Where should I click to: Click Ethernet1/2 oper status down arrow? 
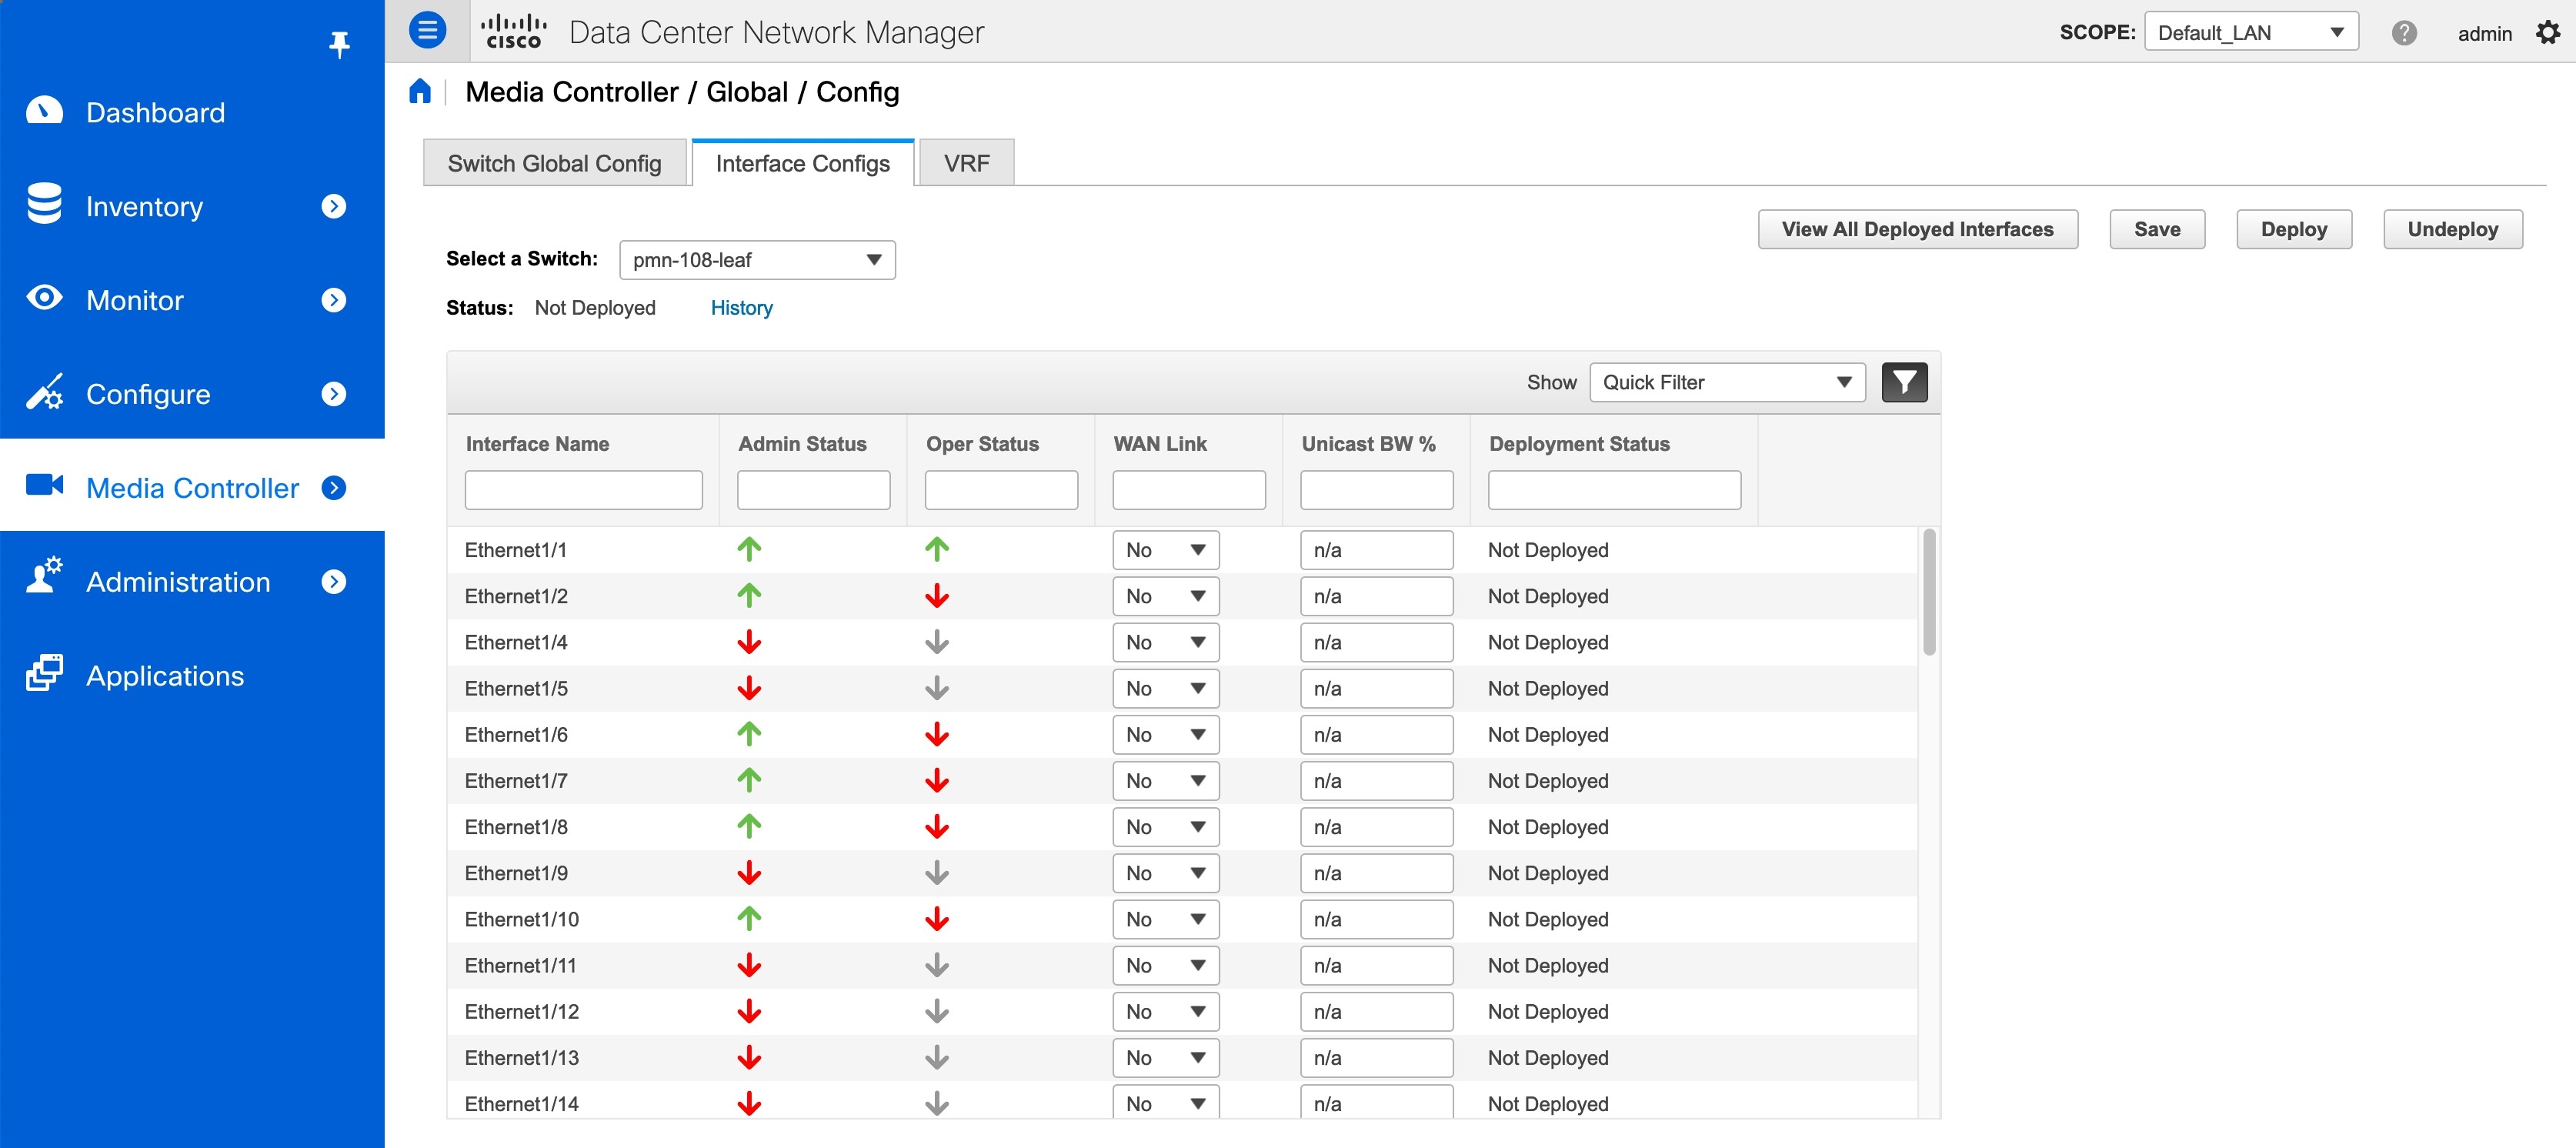pos(937,596)
